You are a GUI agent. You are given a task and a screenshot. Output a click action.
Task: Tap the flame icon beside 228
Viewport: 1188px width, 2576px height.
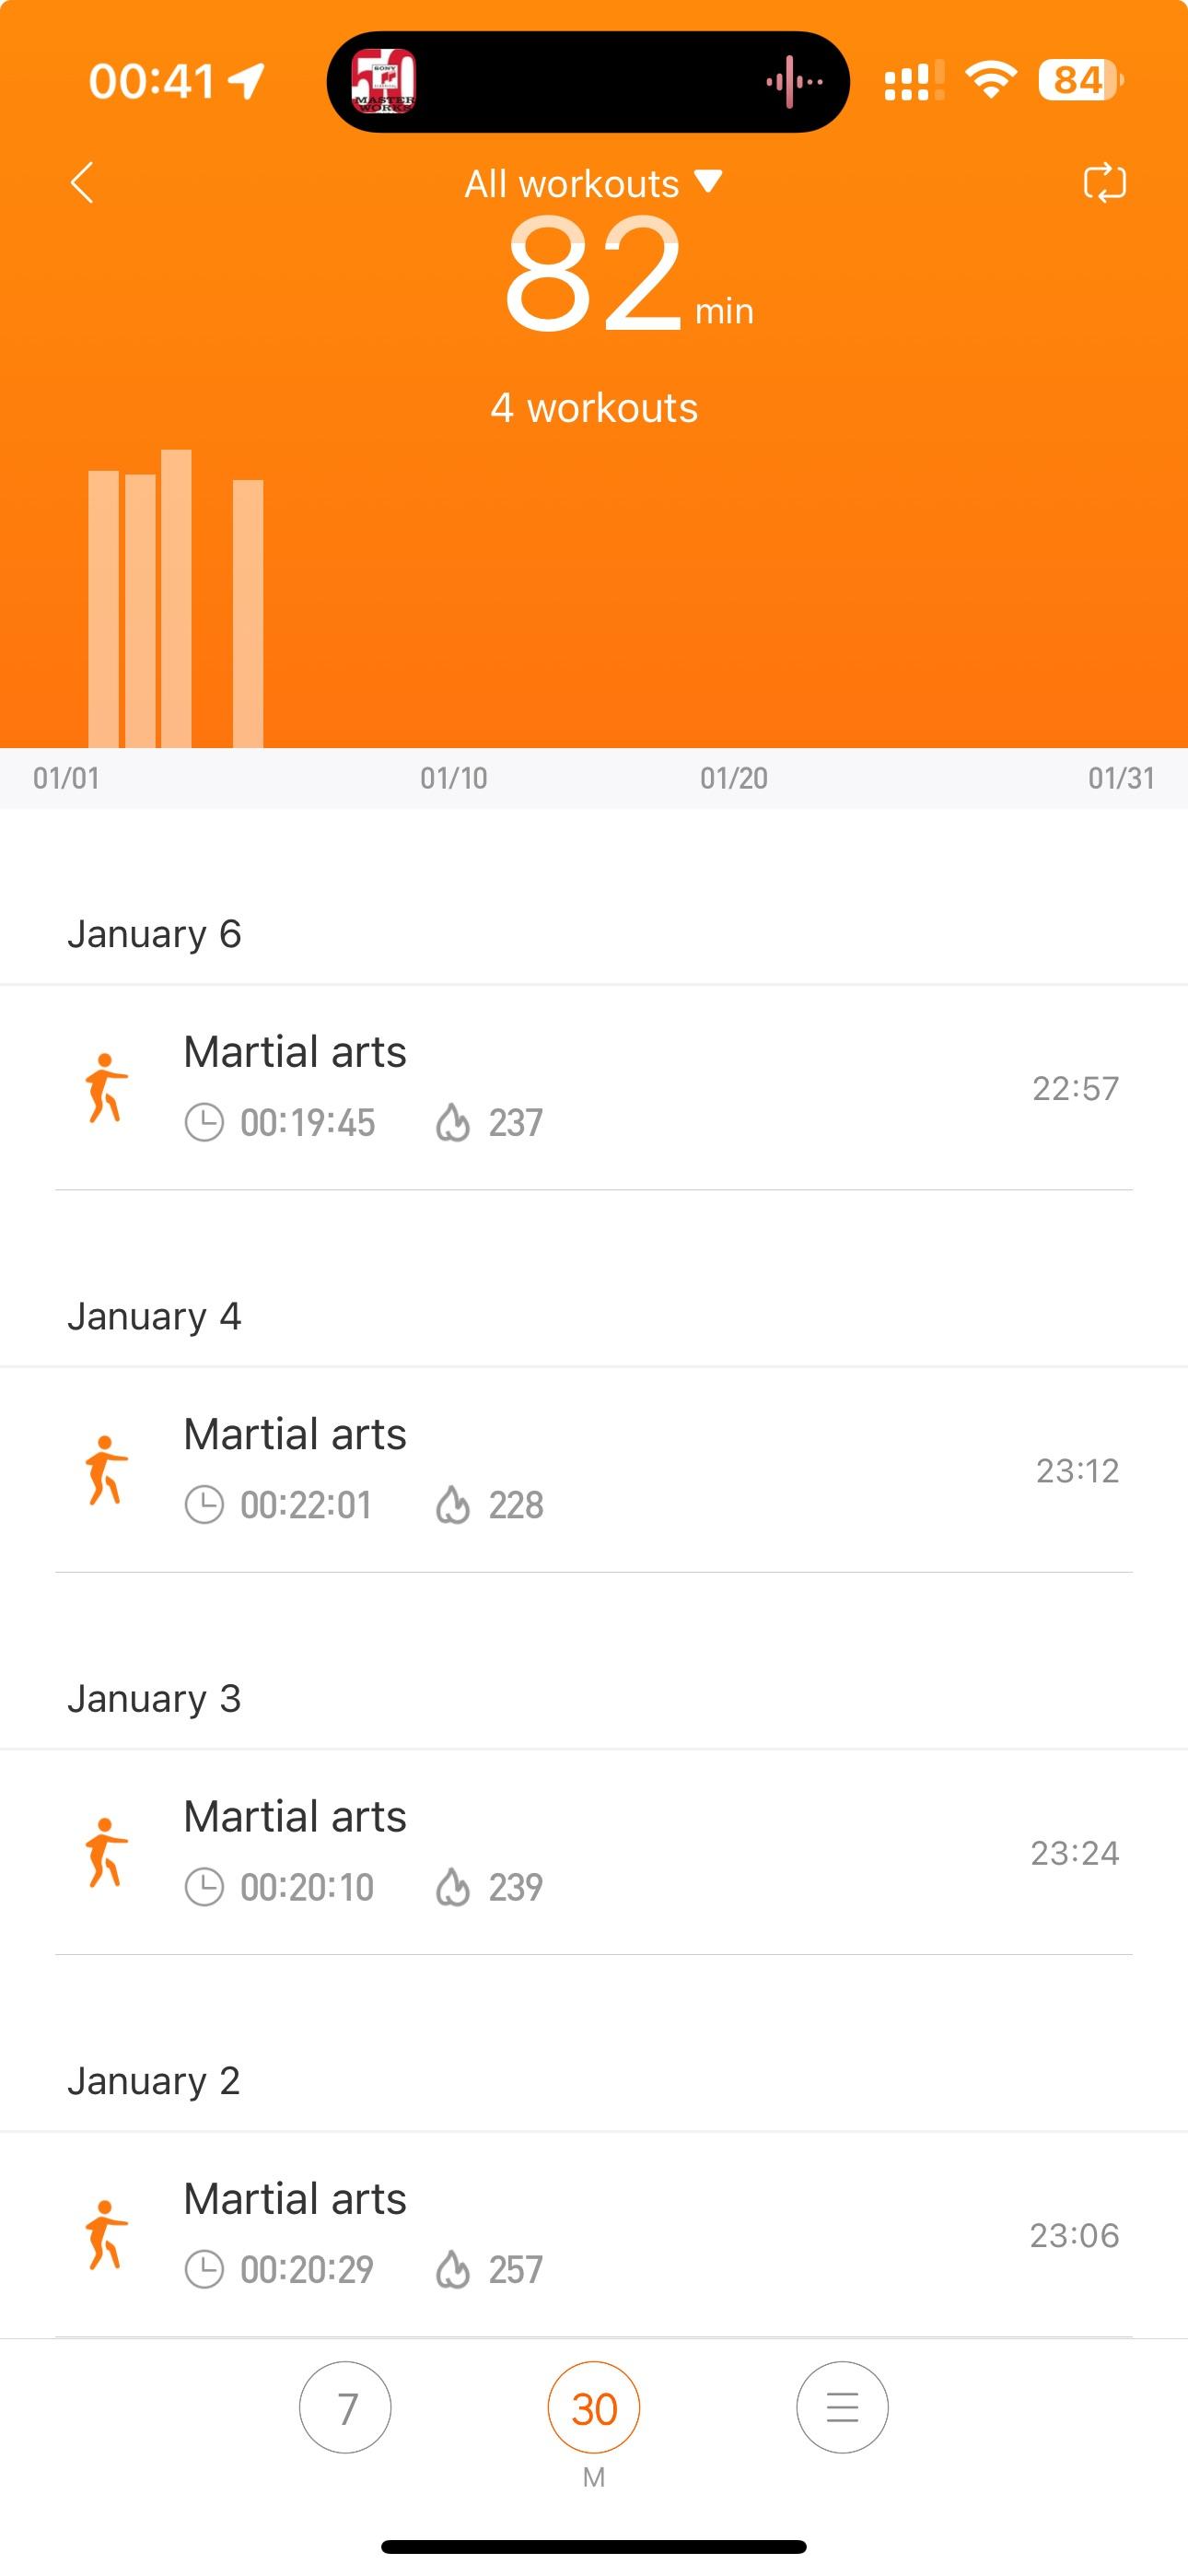453,1504
